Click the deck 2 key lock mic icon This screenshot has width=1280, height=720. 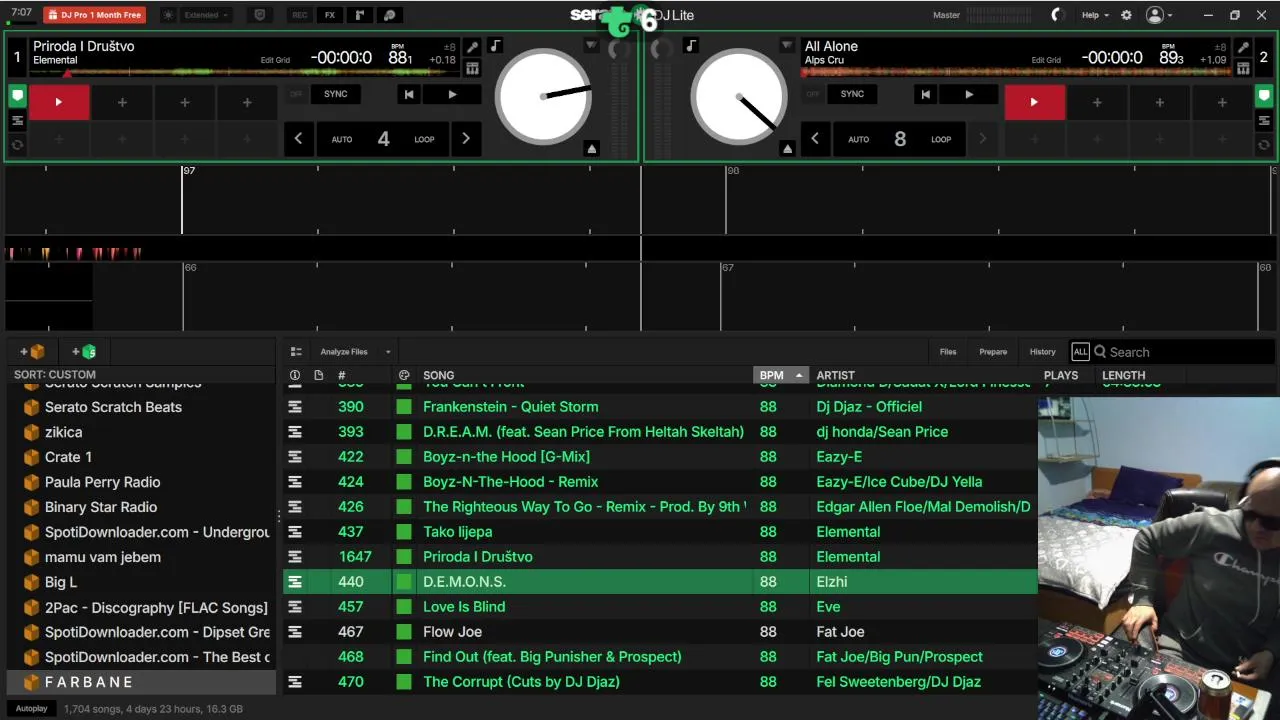pyautogui.click(x=1243, y=47)
